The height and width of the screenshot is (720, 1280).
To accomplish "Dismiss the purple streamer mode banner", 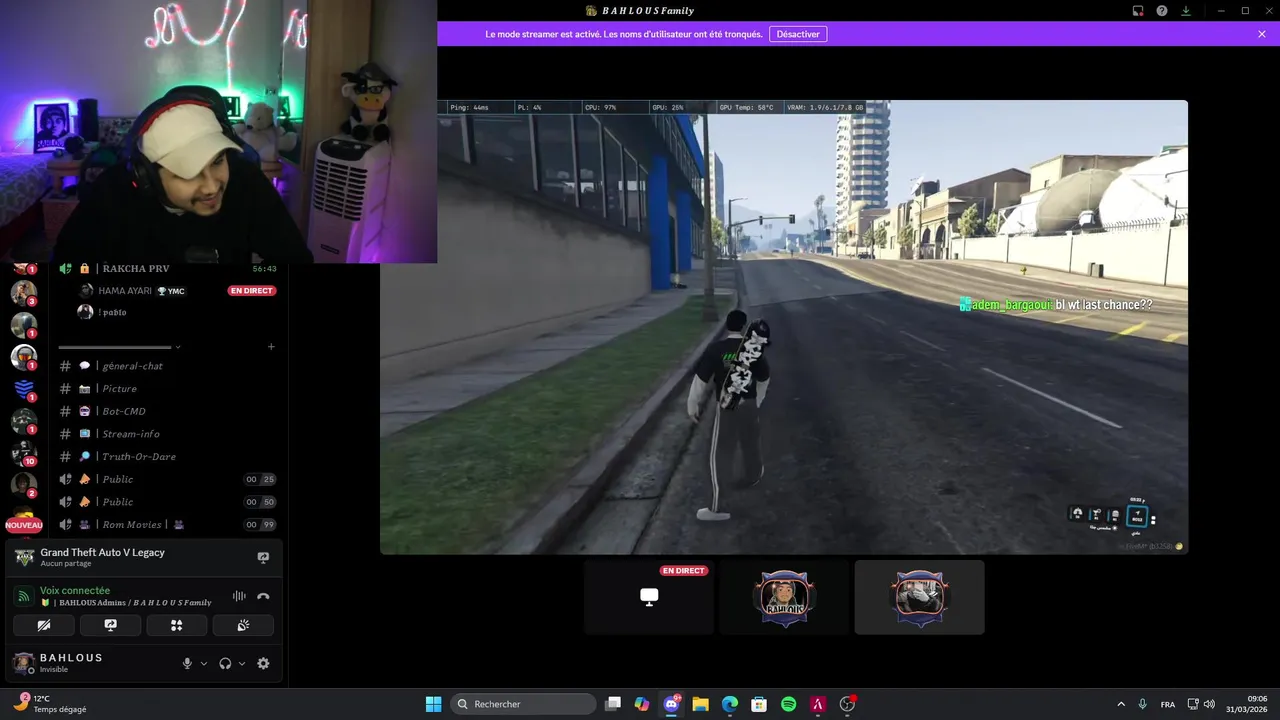I will pyautogui.click(x=1262, y=34).
